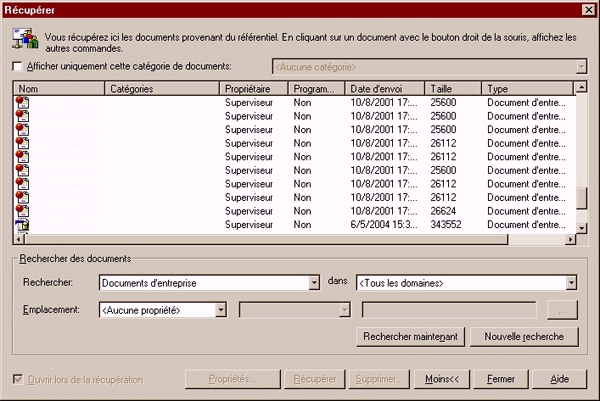Click the horizontal scrollbar left arrow
Screen dimensions: 600x401
(19, 240)
